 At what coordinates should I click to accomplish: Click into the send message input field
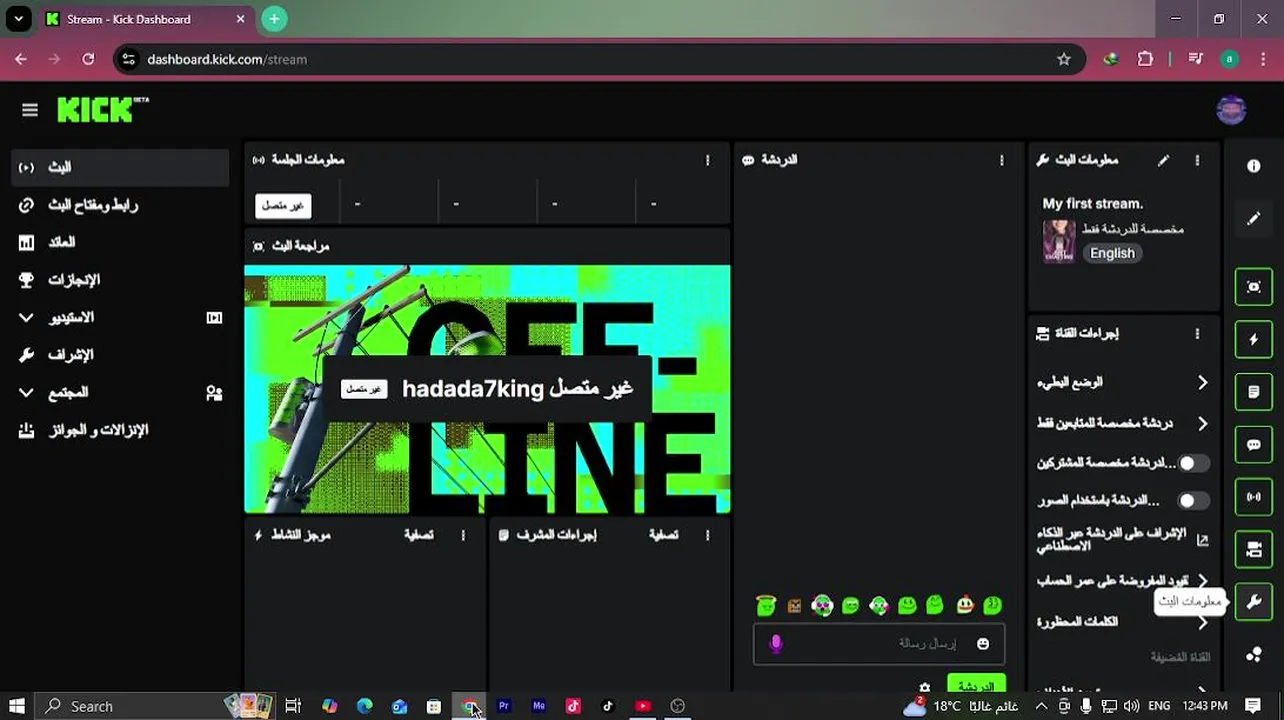pos(879,644)
